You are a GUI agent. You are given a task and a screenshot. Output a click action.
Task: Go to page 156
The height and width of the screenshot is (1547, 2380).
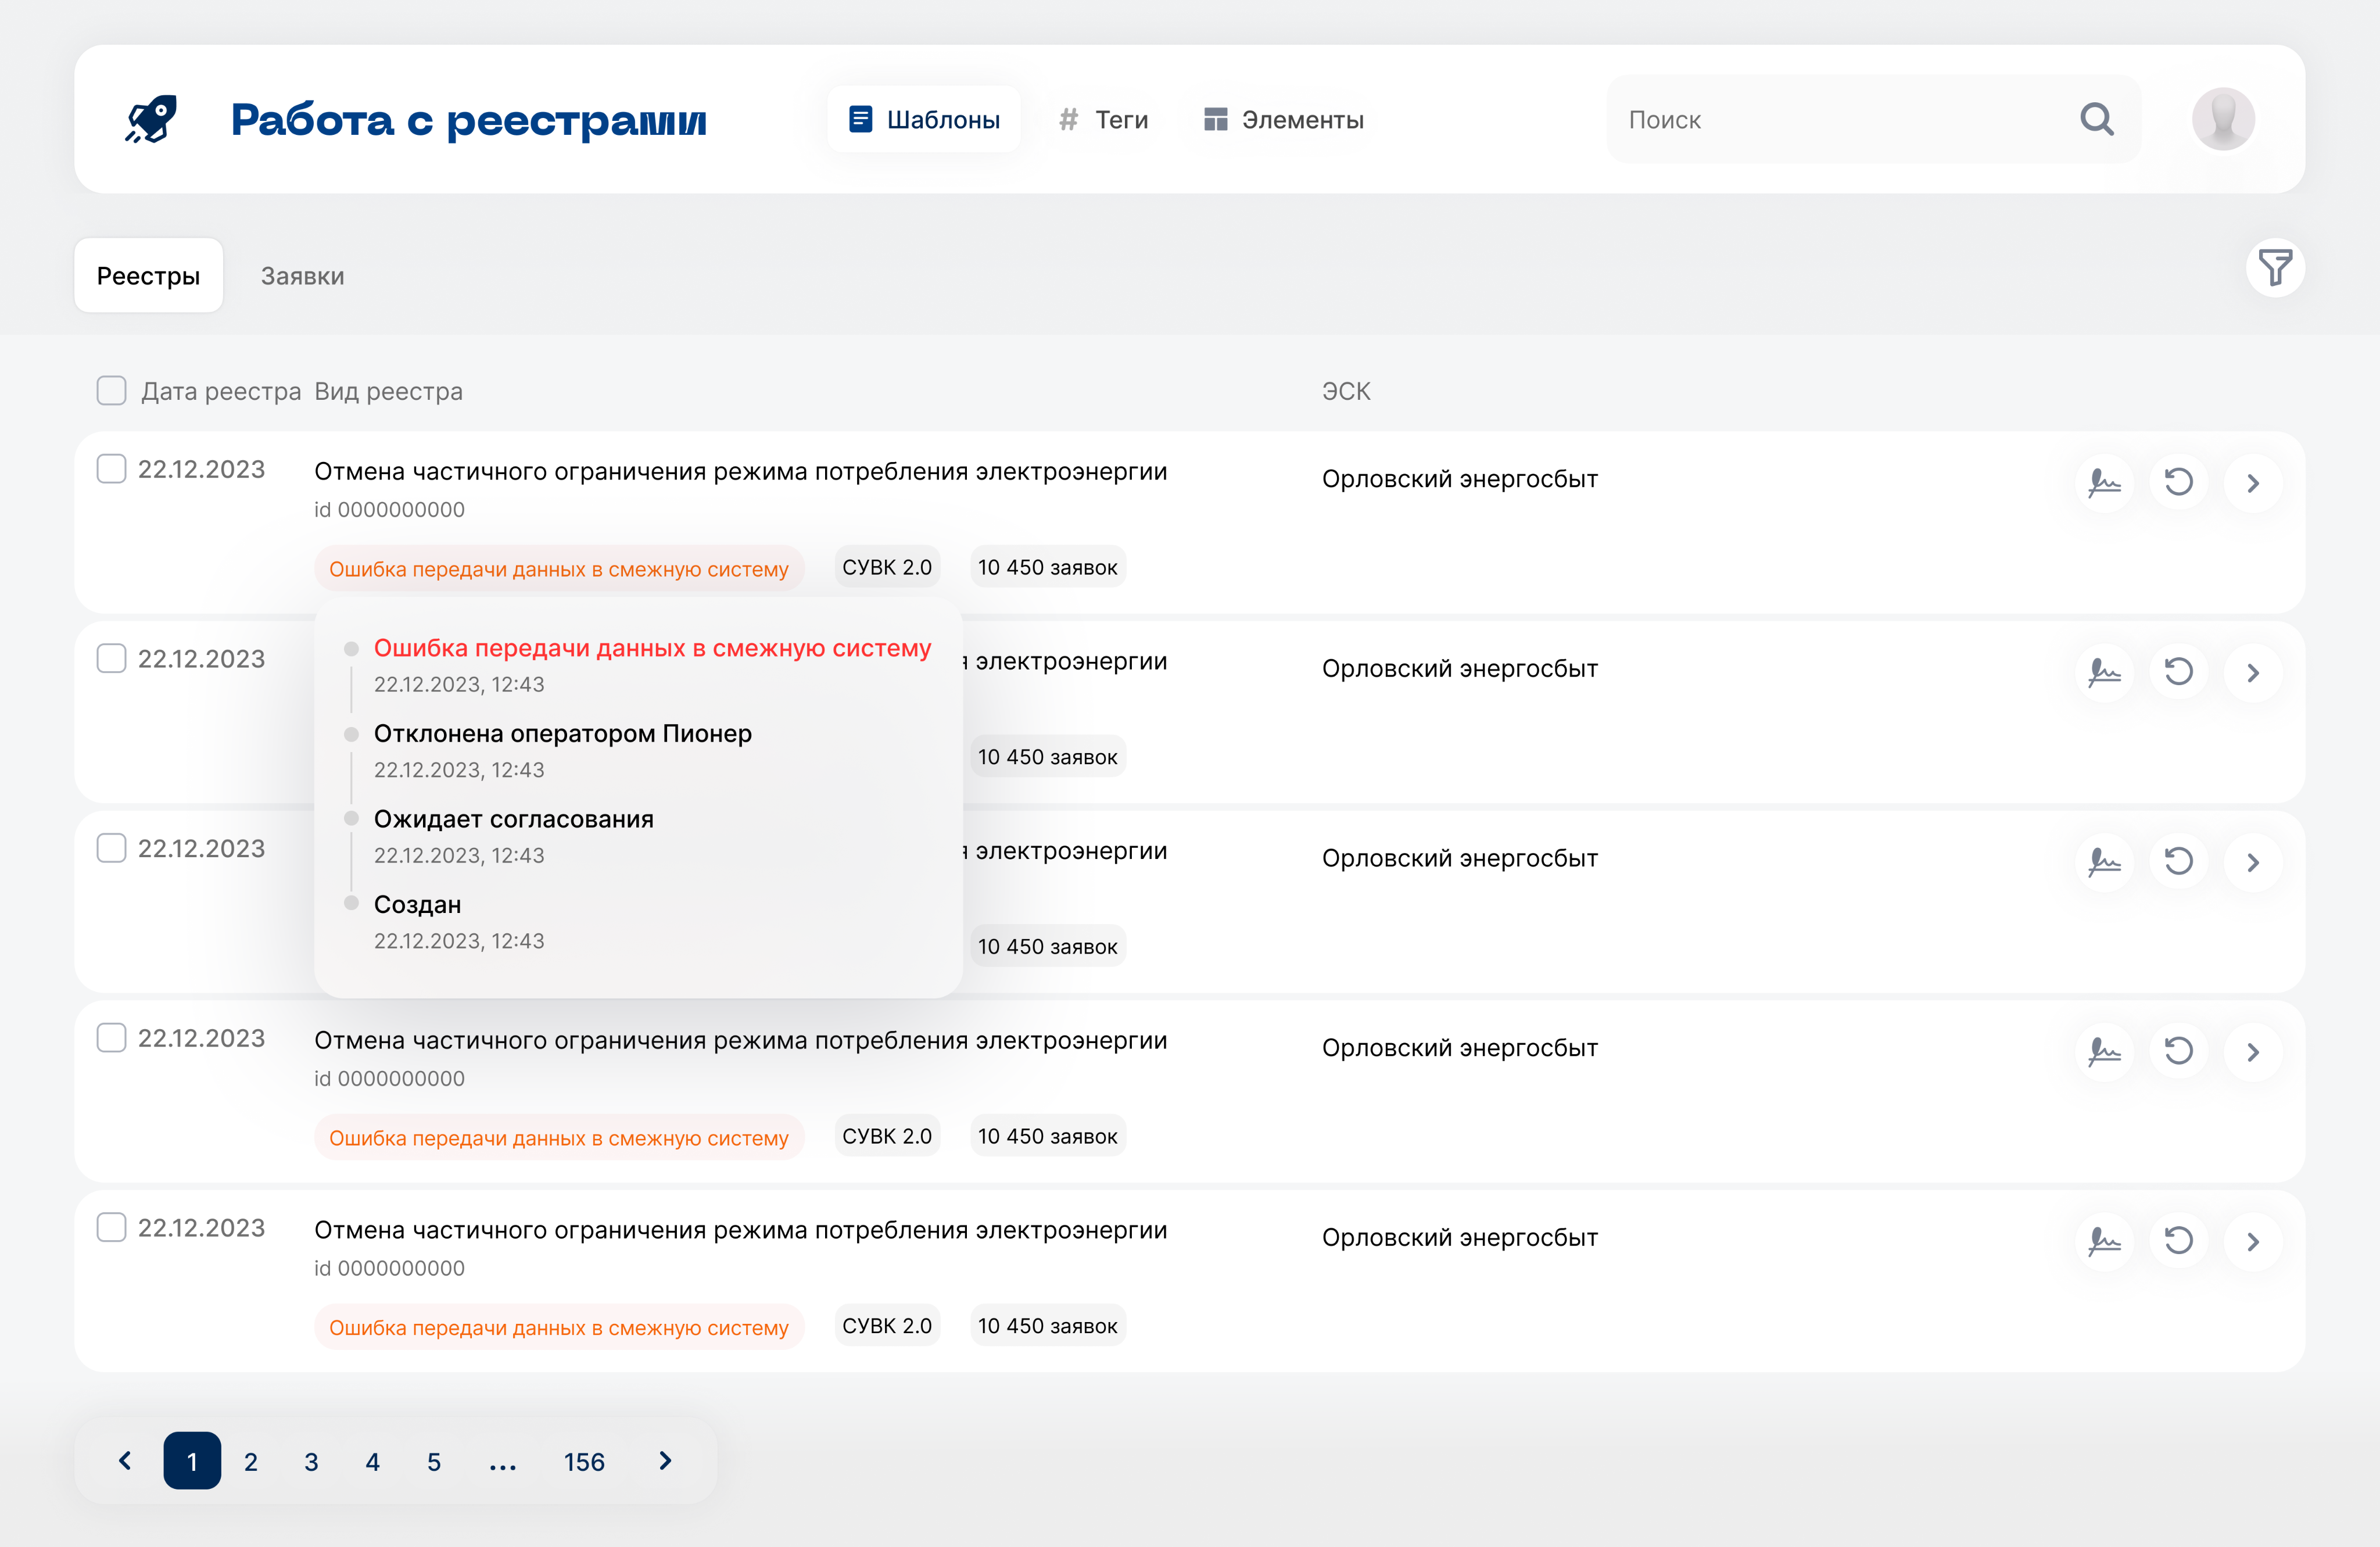(x=584, y=1462)
